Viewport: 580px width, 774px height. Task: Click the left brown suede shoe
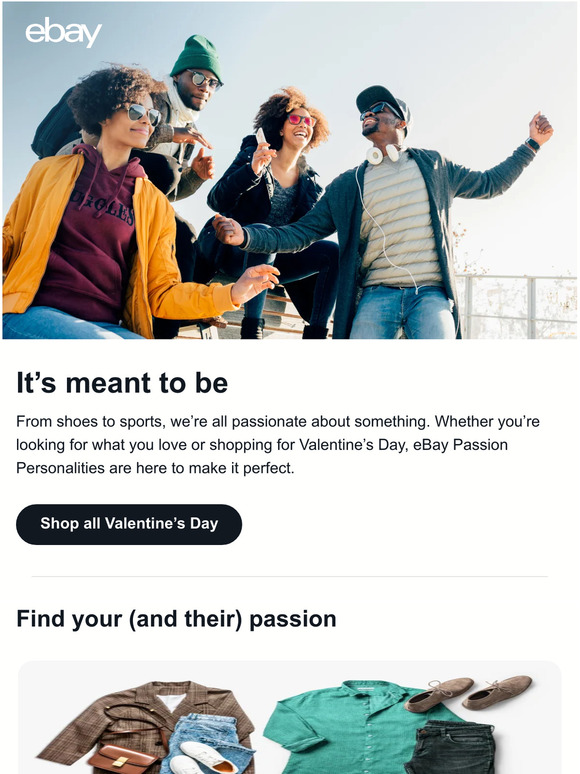[438, 694]
